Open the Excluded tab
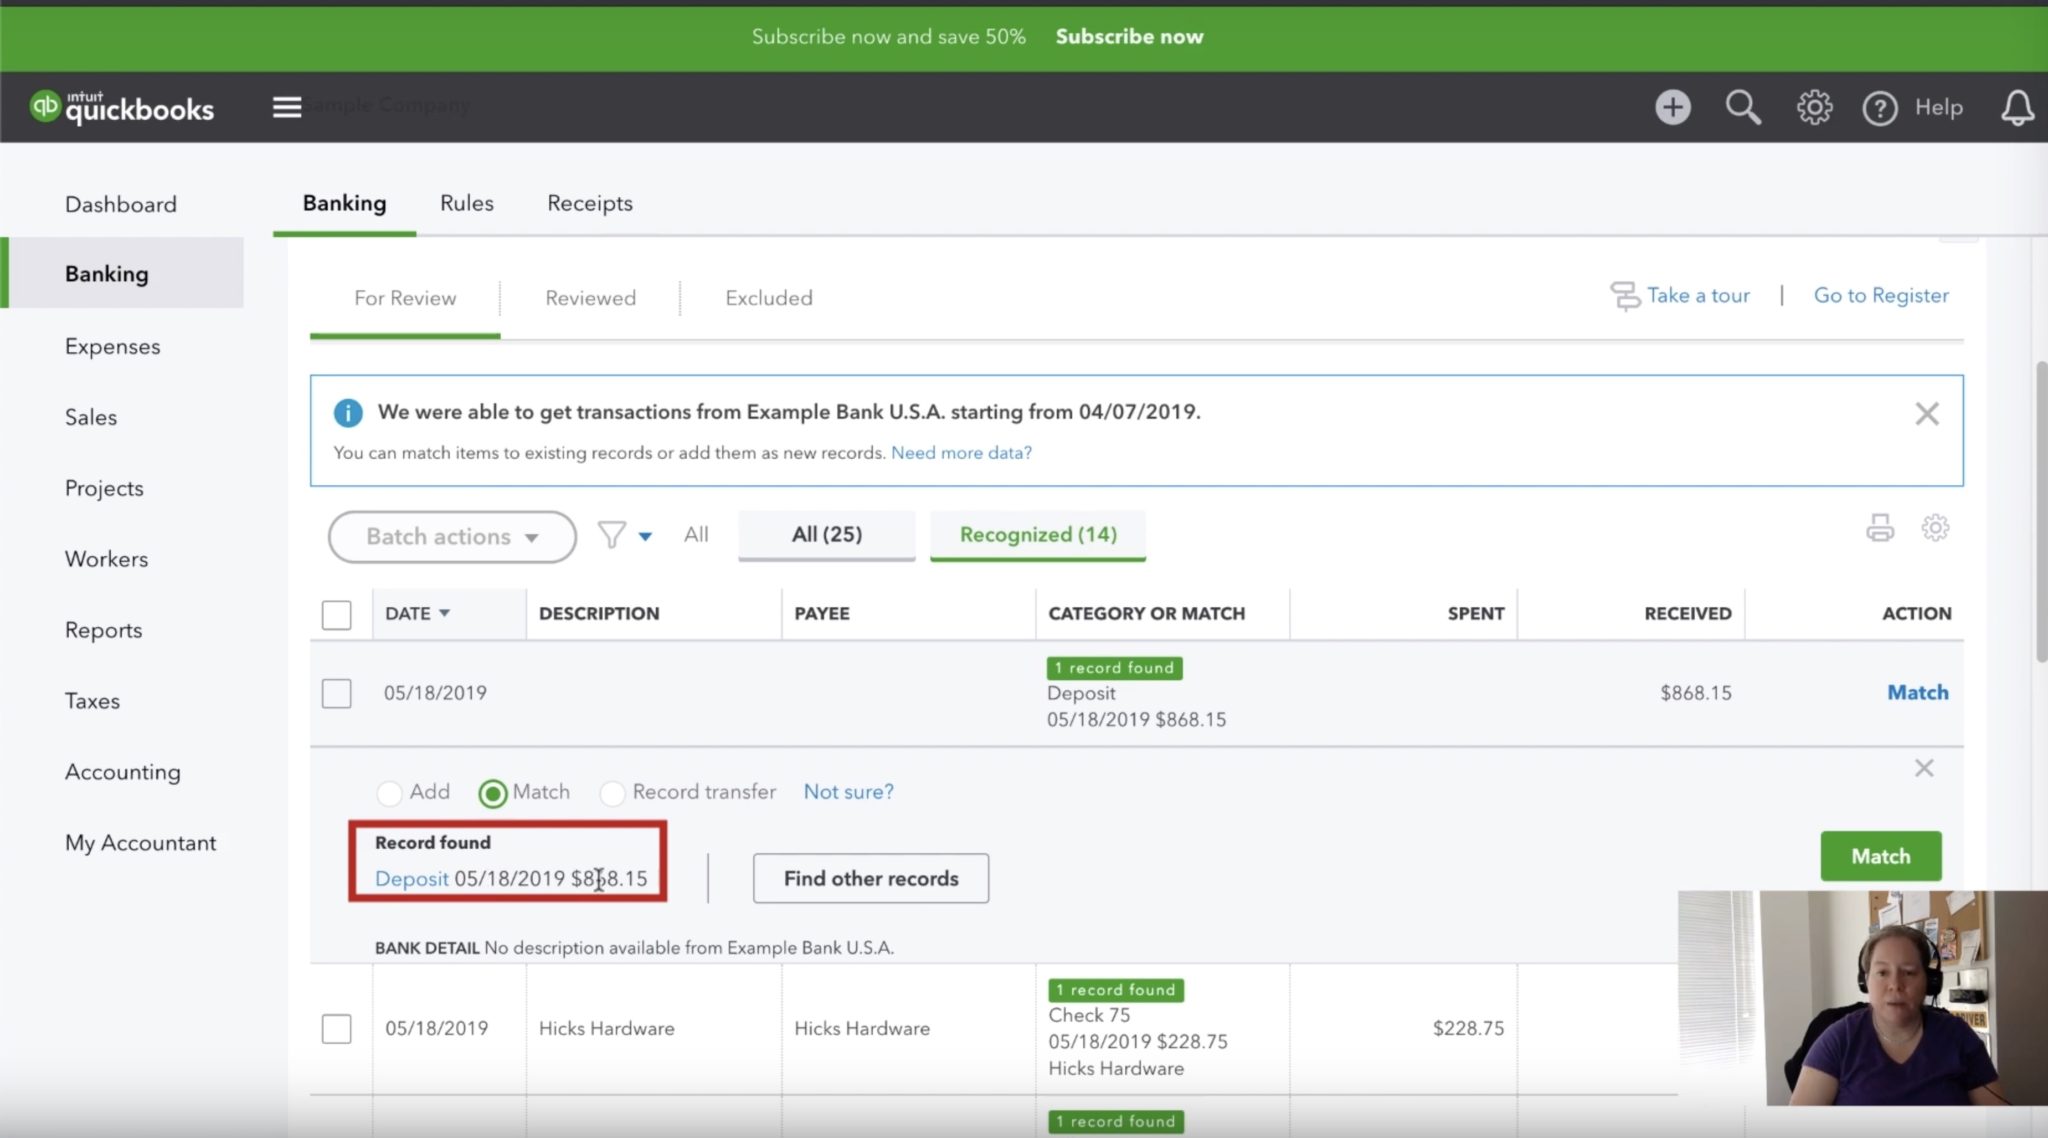Viewport: 2048px width, 1138px height. pos(769,298)
